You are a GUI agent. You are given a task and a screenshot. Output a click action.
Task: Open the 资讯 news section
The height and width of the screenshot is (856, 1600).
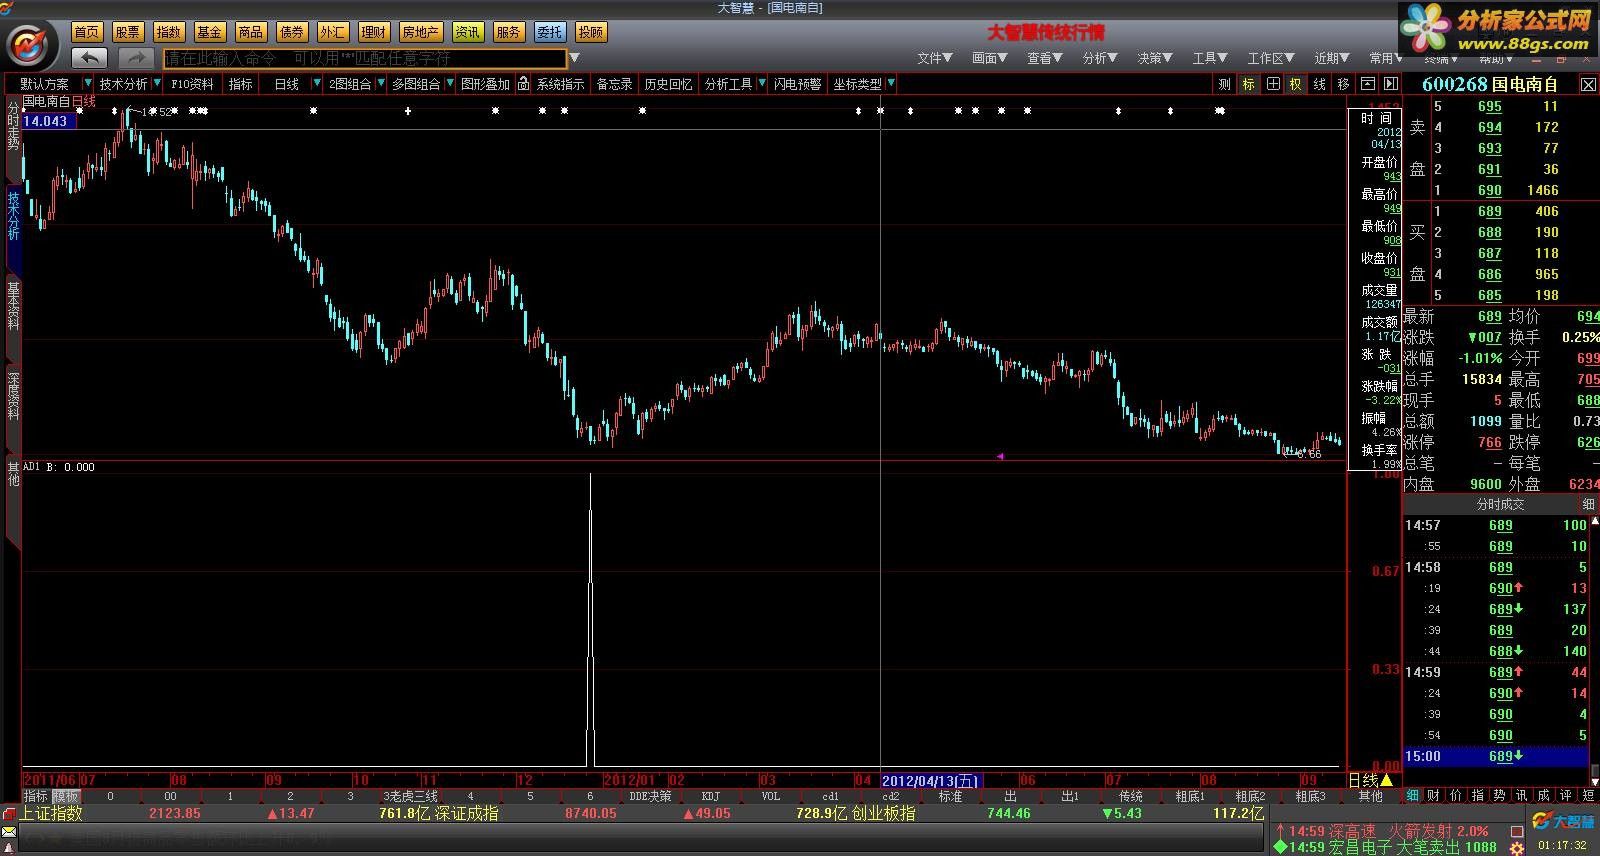point(467,32)
